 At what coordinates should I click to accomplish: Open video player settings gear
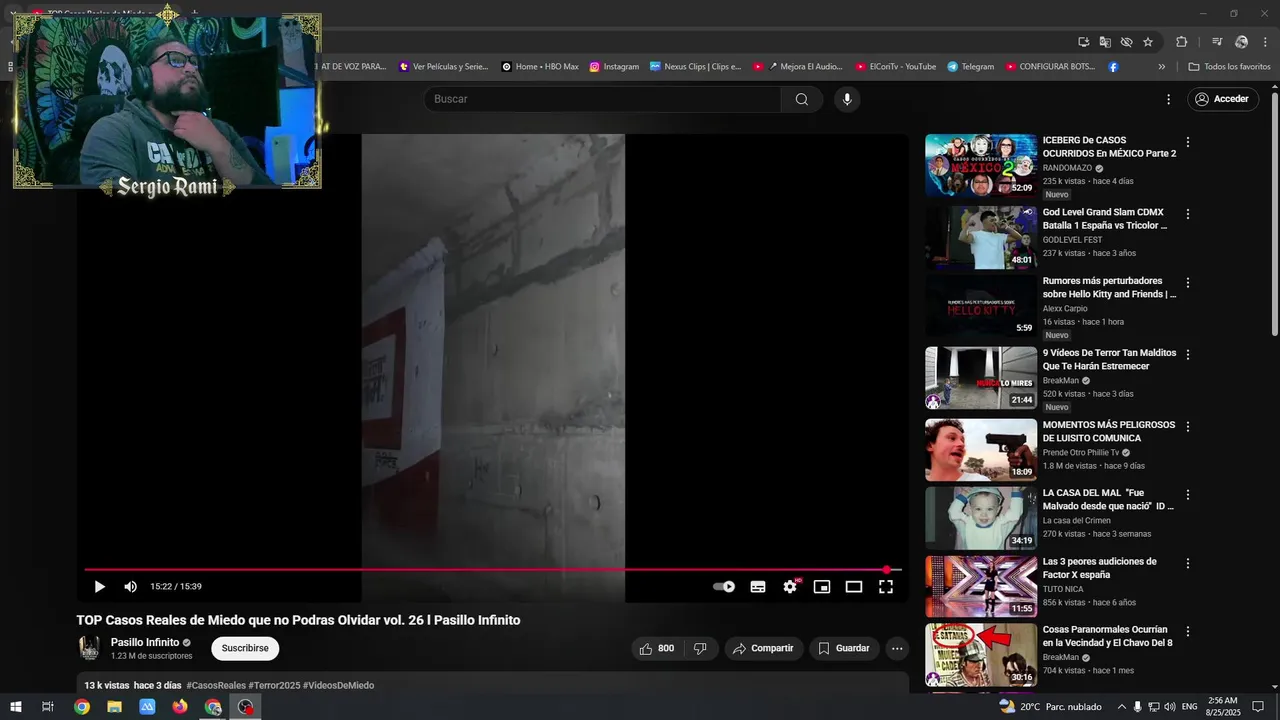(x=790, y=587)
